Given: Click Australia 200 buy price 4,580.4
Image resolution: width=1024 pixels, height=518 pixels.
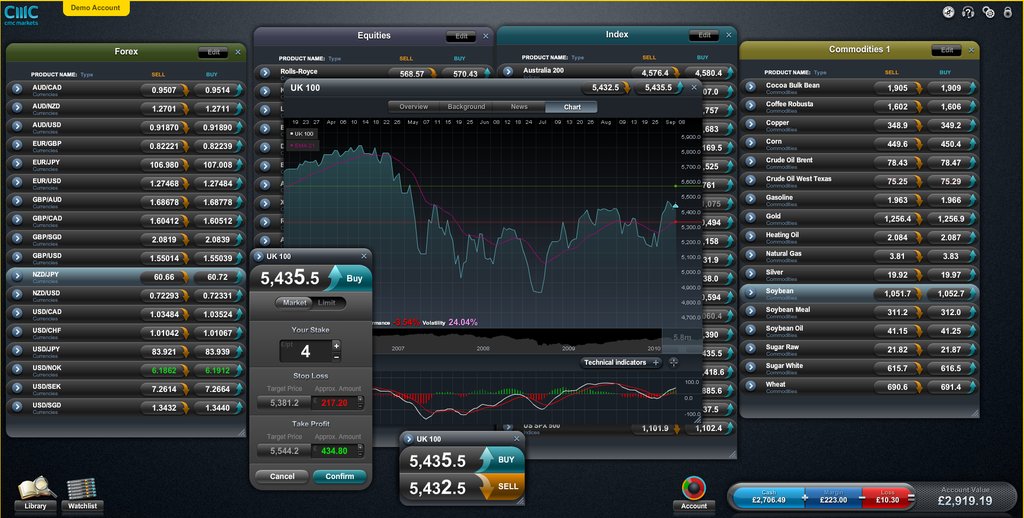Looking at the screenshot, I should click(709, 73).
